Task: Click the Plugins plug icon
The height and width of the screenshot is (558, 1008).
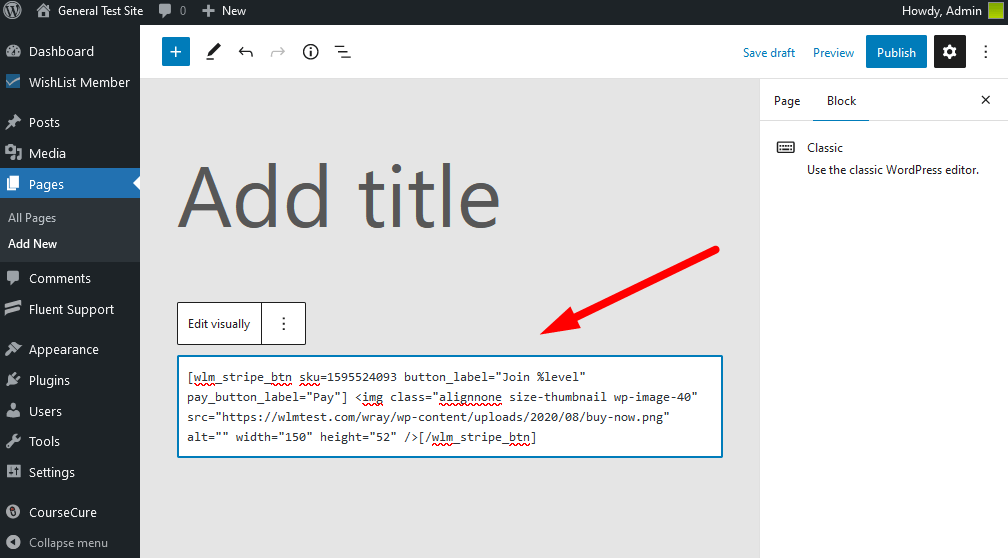Action: point(14,380)
